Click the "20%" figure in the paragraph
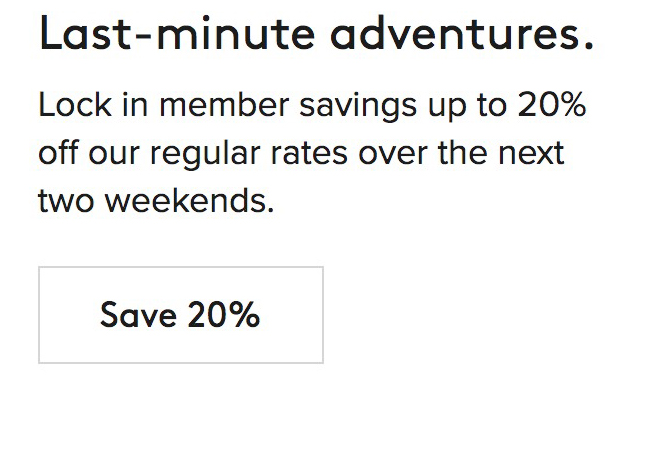The width and height of the screenshot is (660, 460). 551,105
